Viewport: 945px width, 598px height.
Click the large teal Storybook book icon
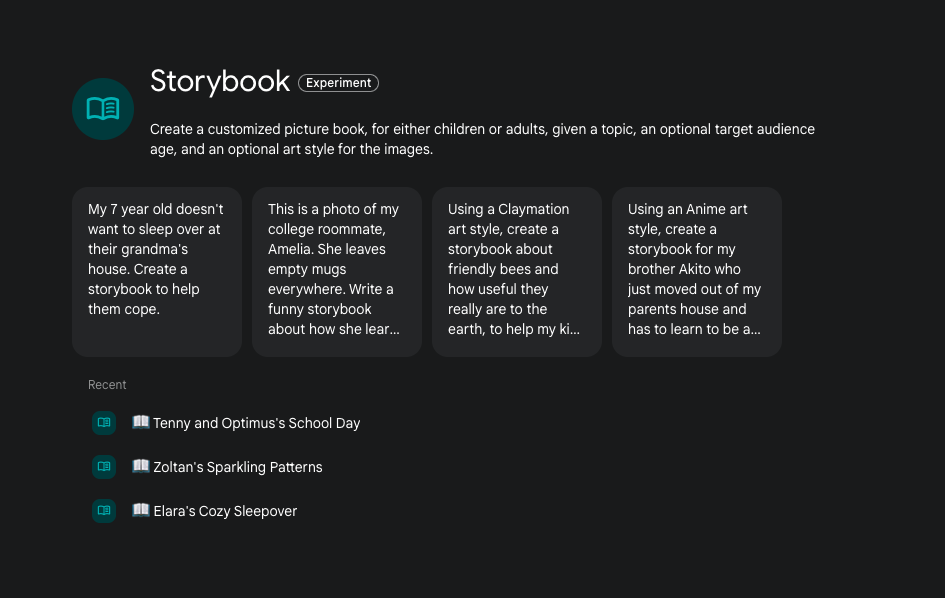pyautogui.click(x=103, y=109)
